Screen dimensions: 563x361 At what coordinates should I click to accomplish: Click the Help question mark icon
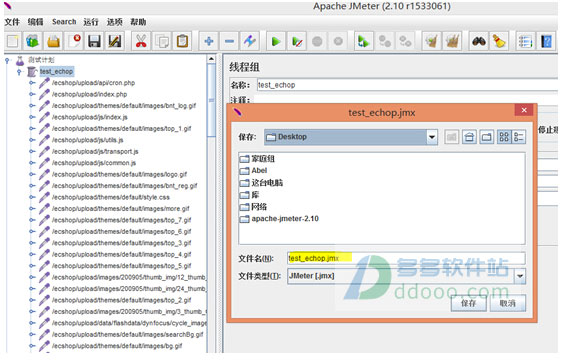546,42
